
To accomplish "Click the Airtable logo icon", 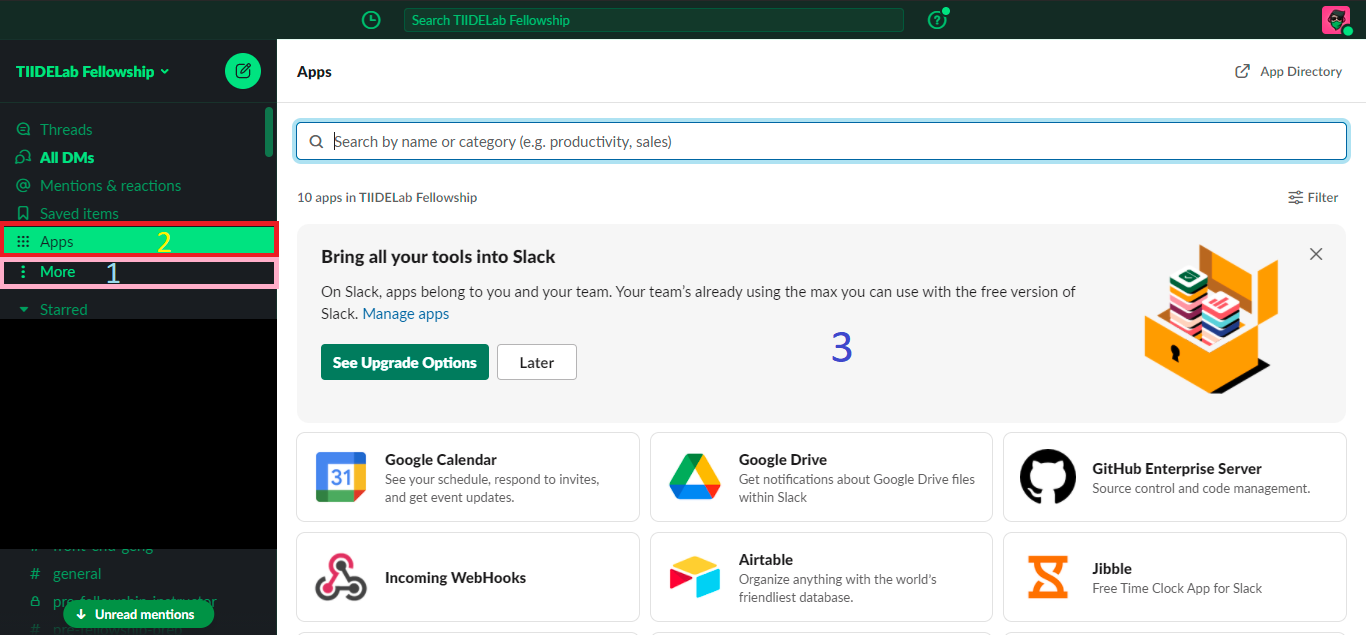I will pos(695,577).
